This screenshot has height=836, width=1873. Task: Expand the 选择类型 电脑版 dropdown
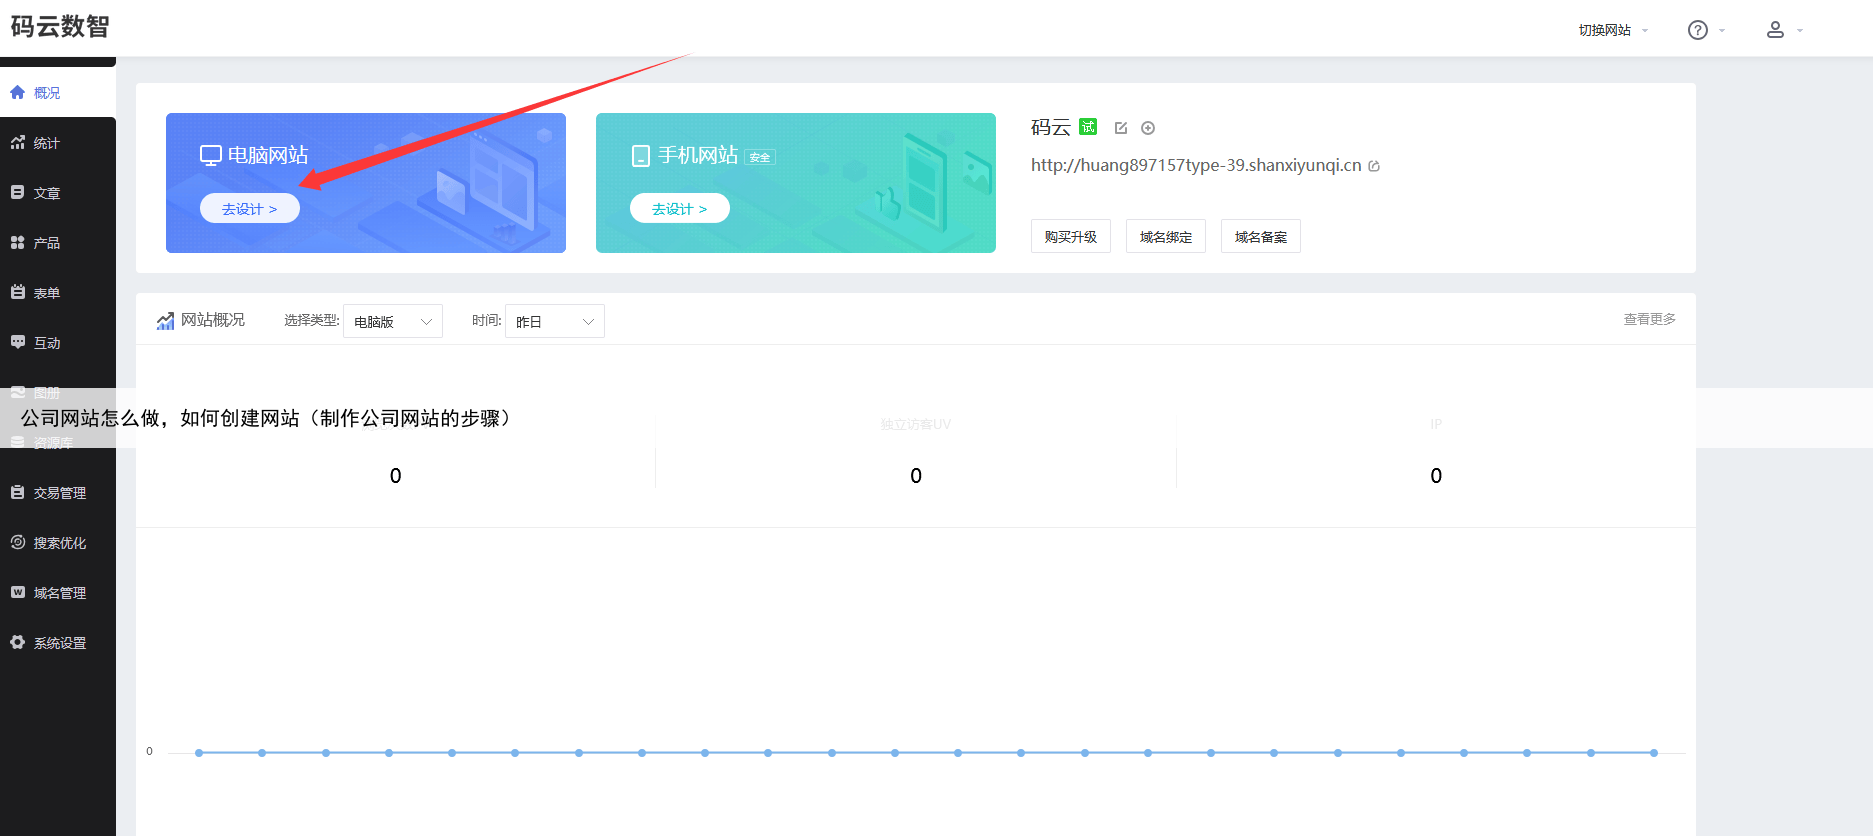(x=393, y=321)
